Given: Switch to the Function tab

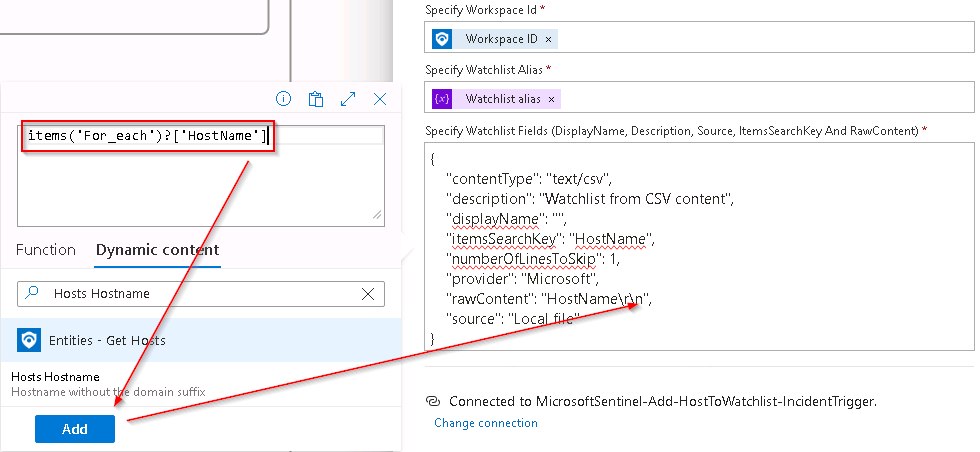Looking at the screenshot, I should tap(46, 250).
